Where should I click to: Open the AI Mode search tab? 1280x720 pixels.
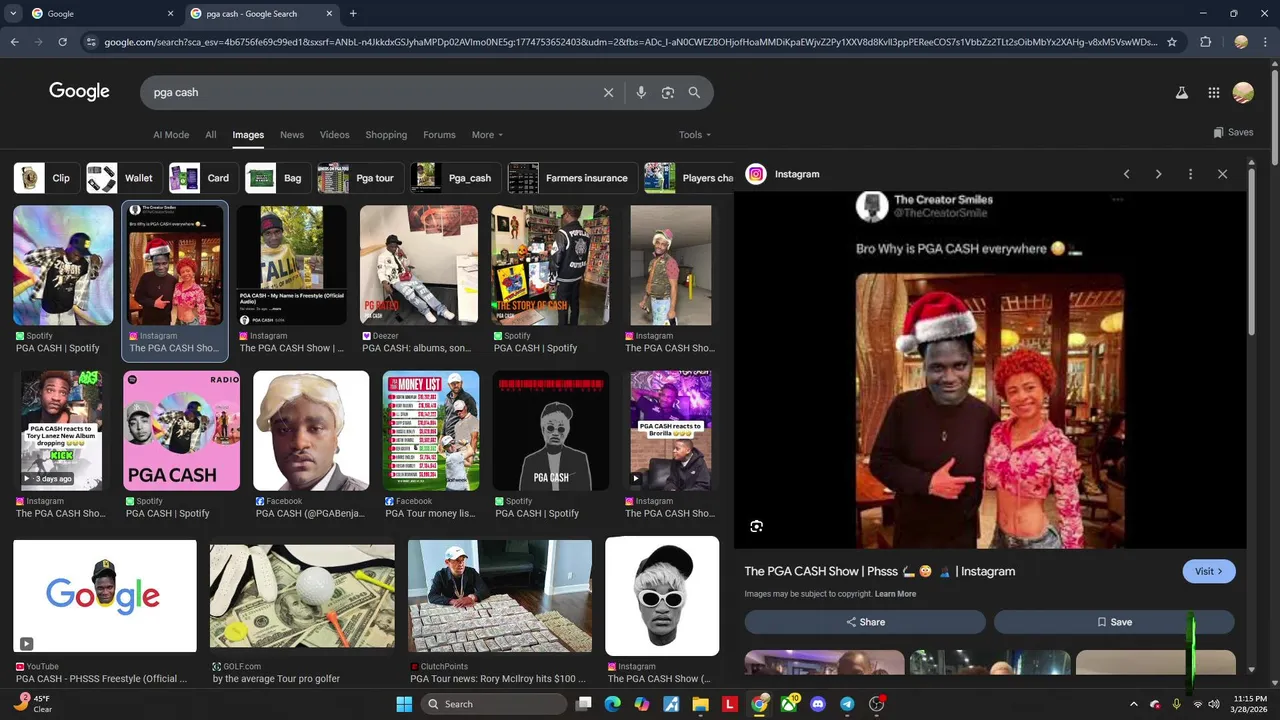(x=171, y=135)
